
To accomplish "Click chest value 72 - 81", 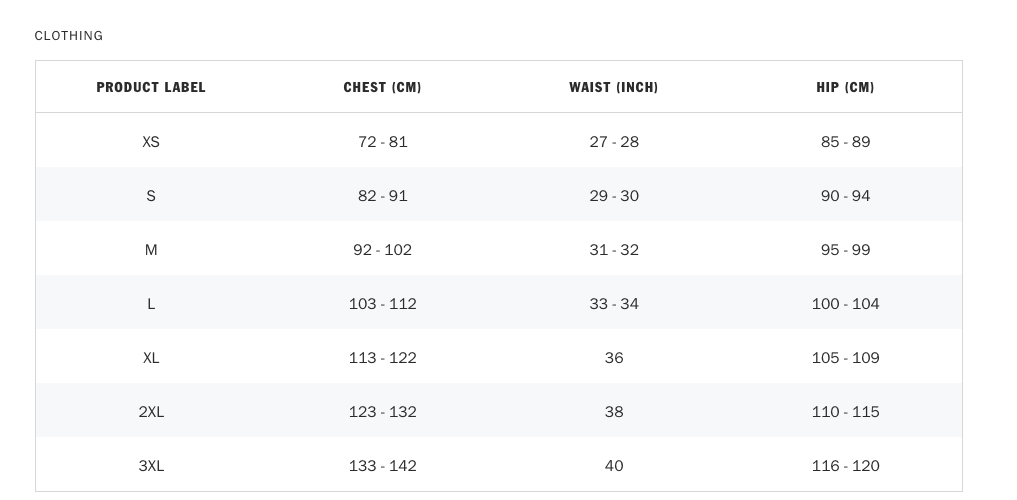I will tap(382, 142).
